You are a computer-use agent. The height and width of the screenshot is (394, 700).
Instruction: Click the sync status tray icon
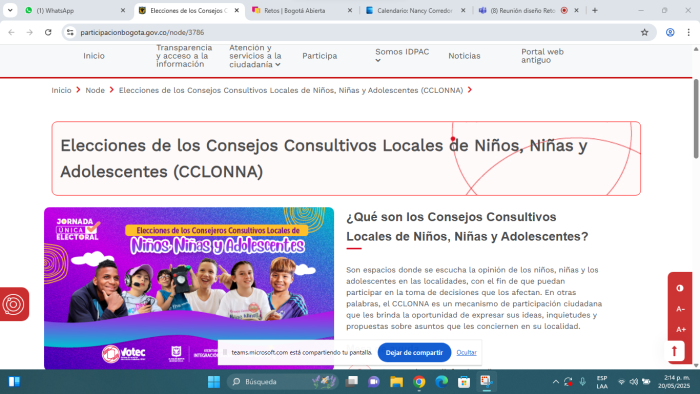point(568,382)
